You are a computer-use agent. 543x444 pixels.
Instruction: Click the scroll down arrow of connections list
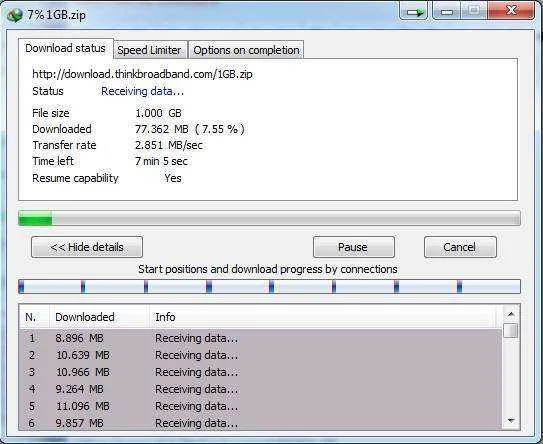[x=511, y=421]
